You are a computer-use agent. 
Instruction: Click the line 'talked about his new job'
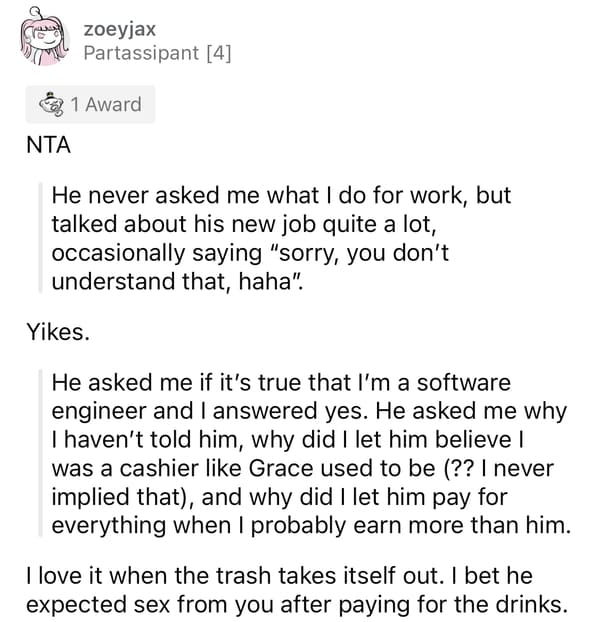[x=244, y=224]
